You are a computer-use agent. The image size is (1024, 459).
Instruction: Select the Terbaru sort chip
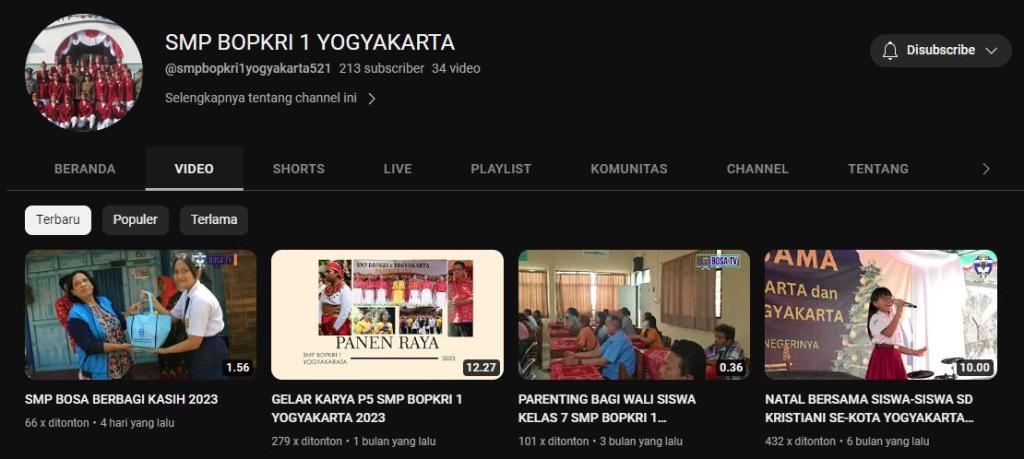(58, 220)
